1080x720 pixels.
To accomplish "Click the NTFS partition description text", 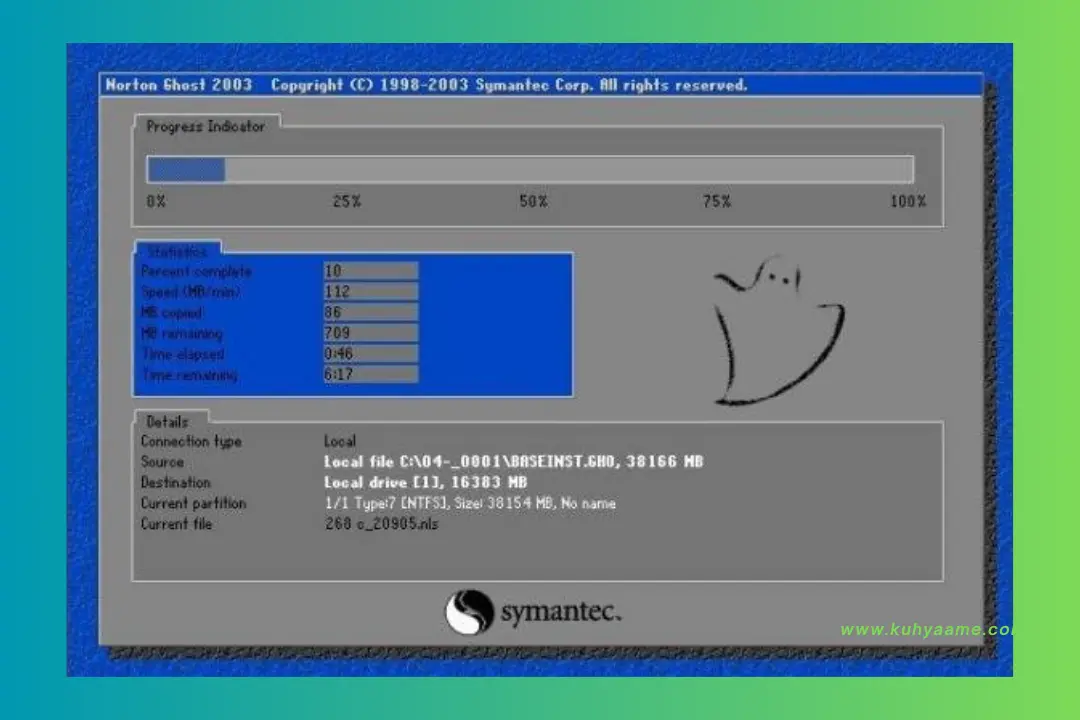I will [470, 504].
